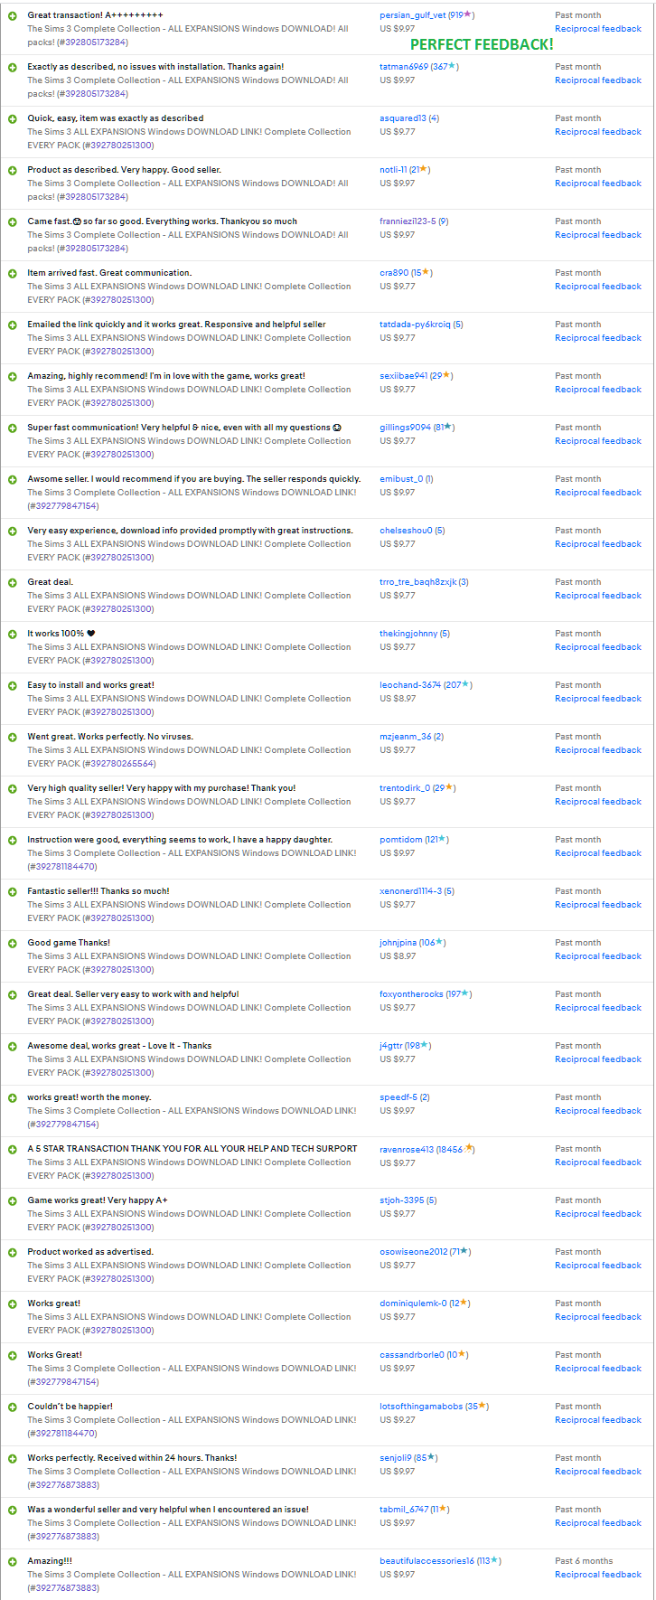Viewport: 656px width, 1600px height.
Task: Select the "PERFECT FEEDBACK!" green heading text
Action: point(481,44)
